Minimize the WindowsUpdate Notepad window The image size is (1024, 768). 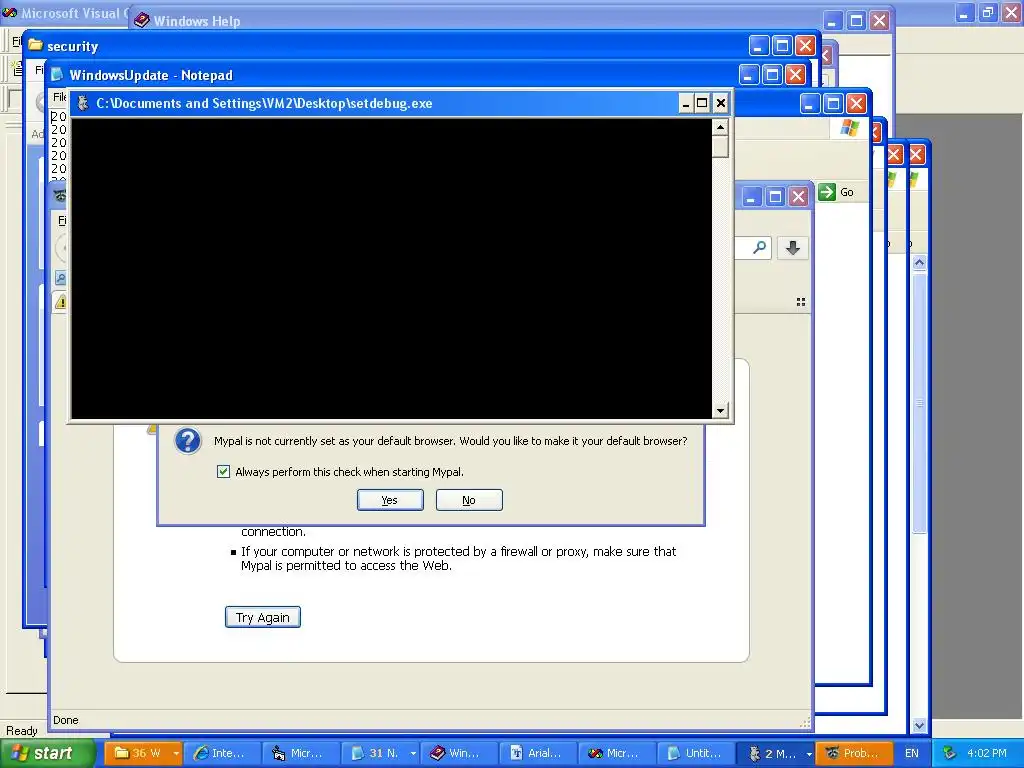[x=748, y=75]
